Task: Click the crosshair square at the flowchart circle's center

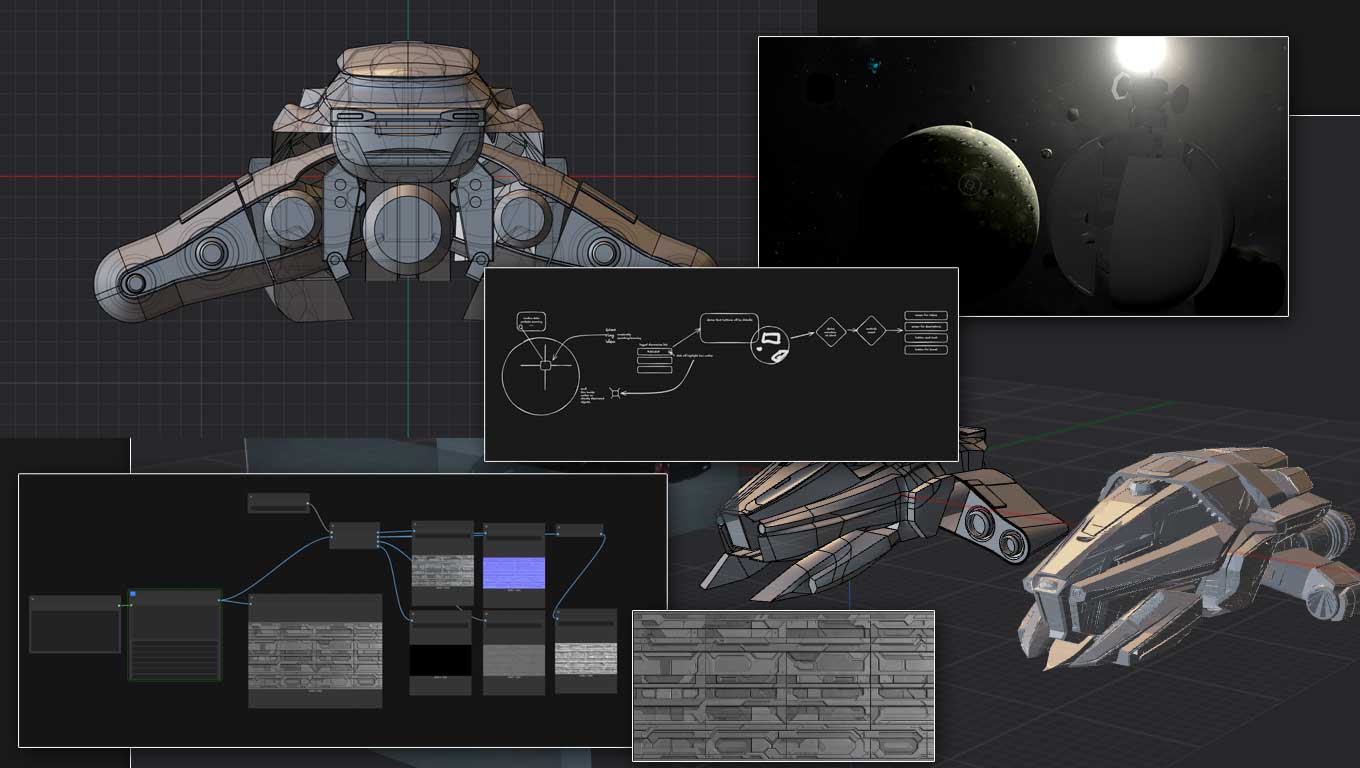Action: pyautogui.click(x=545, y=365)
